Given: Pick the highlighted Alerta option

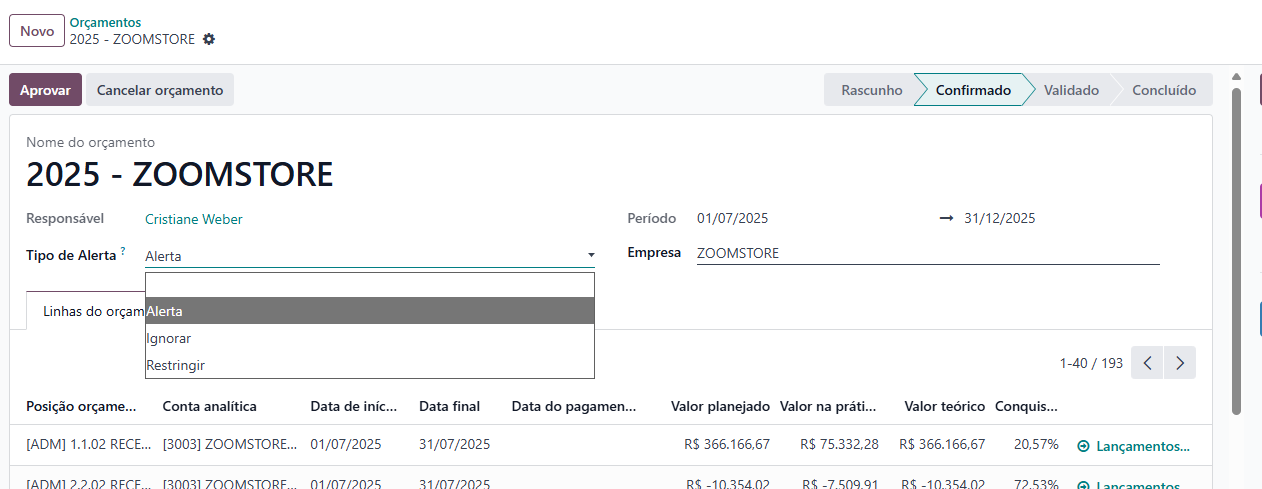Looking at the screenshot, I should coord(165,311).
